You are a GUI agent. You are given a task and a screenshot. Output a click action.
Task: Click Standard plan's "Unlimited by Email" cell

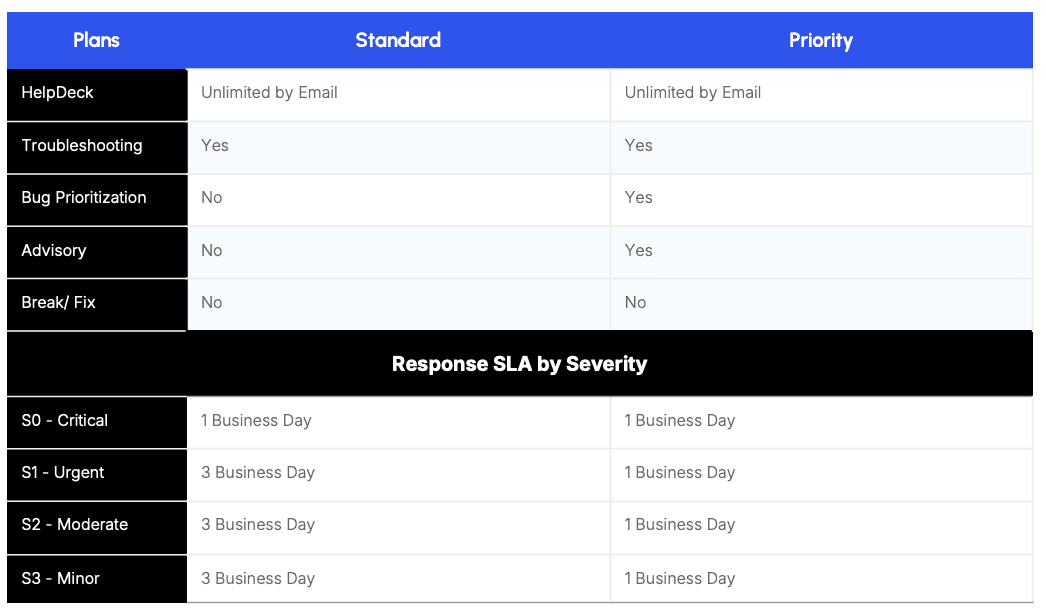click(269, 93)
